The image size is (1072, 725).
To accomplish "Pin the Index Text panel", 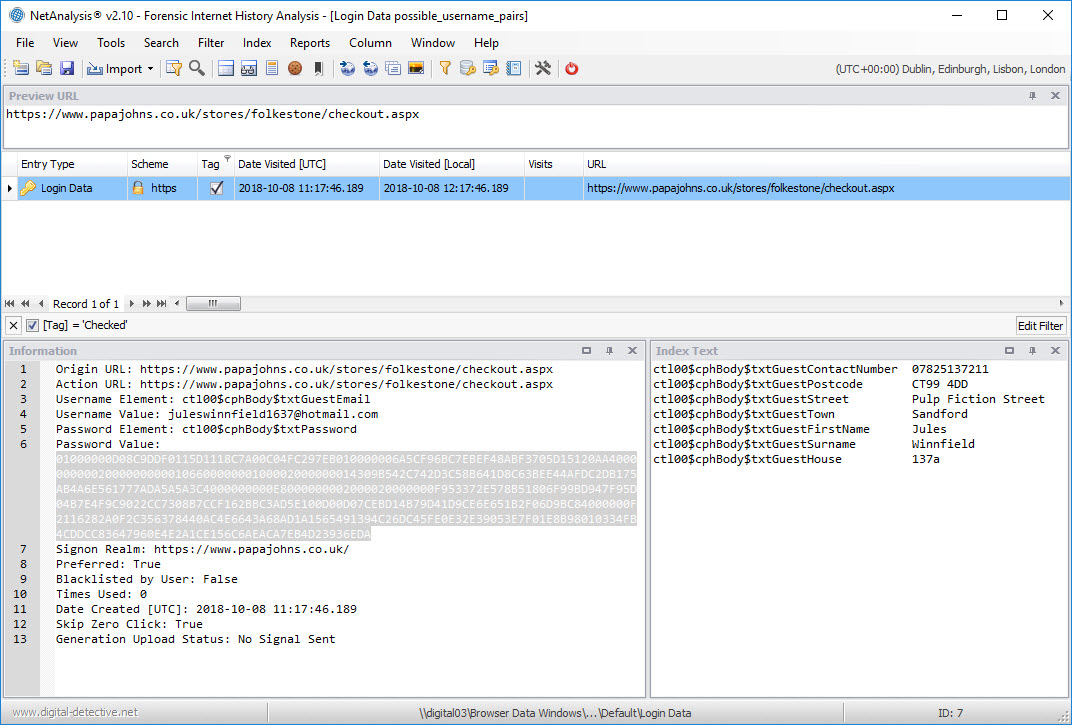I will pyautogui.click(x=1032, y=351).
